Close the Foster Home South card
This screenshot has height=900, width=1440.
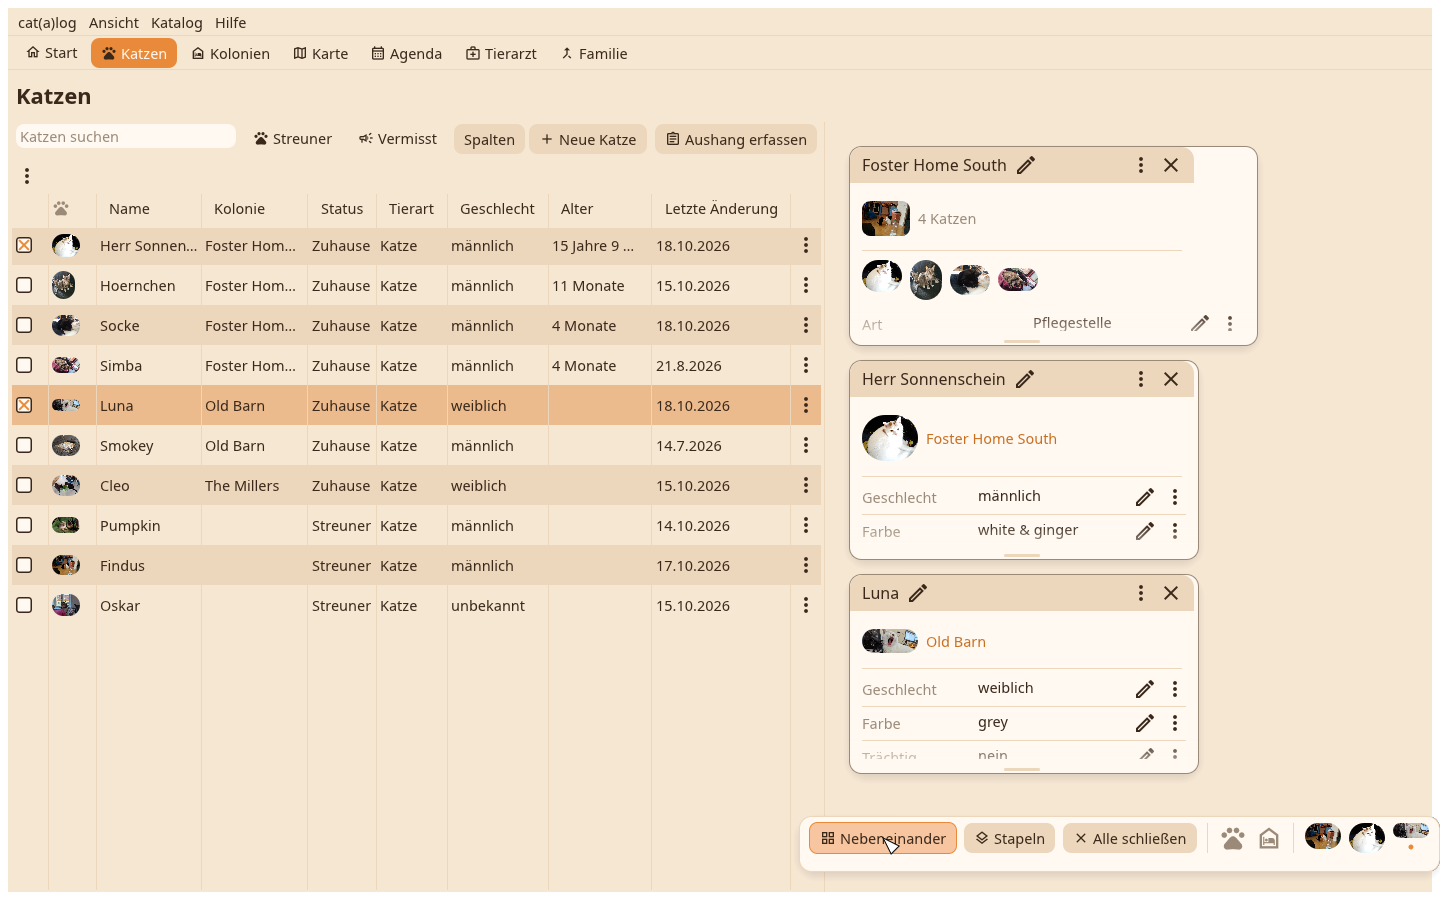point(1171,165)
